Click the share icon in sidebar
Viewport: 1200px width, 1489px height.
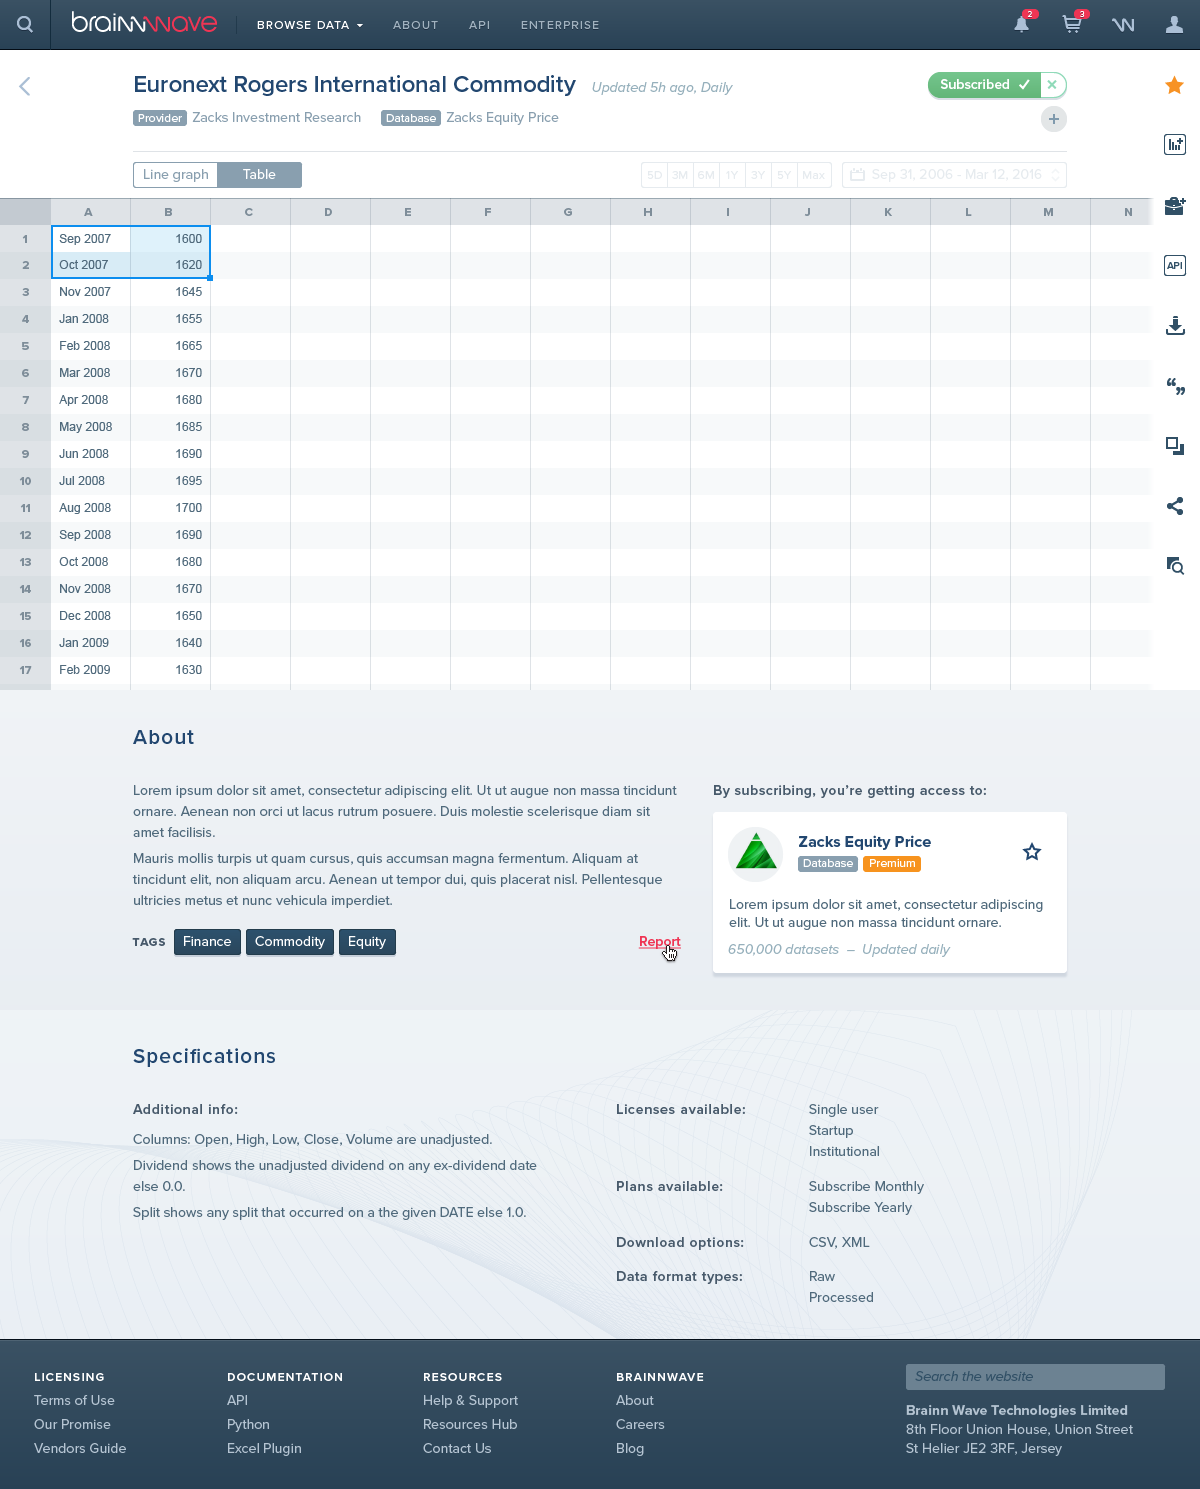tap(1175, 506)
